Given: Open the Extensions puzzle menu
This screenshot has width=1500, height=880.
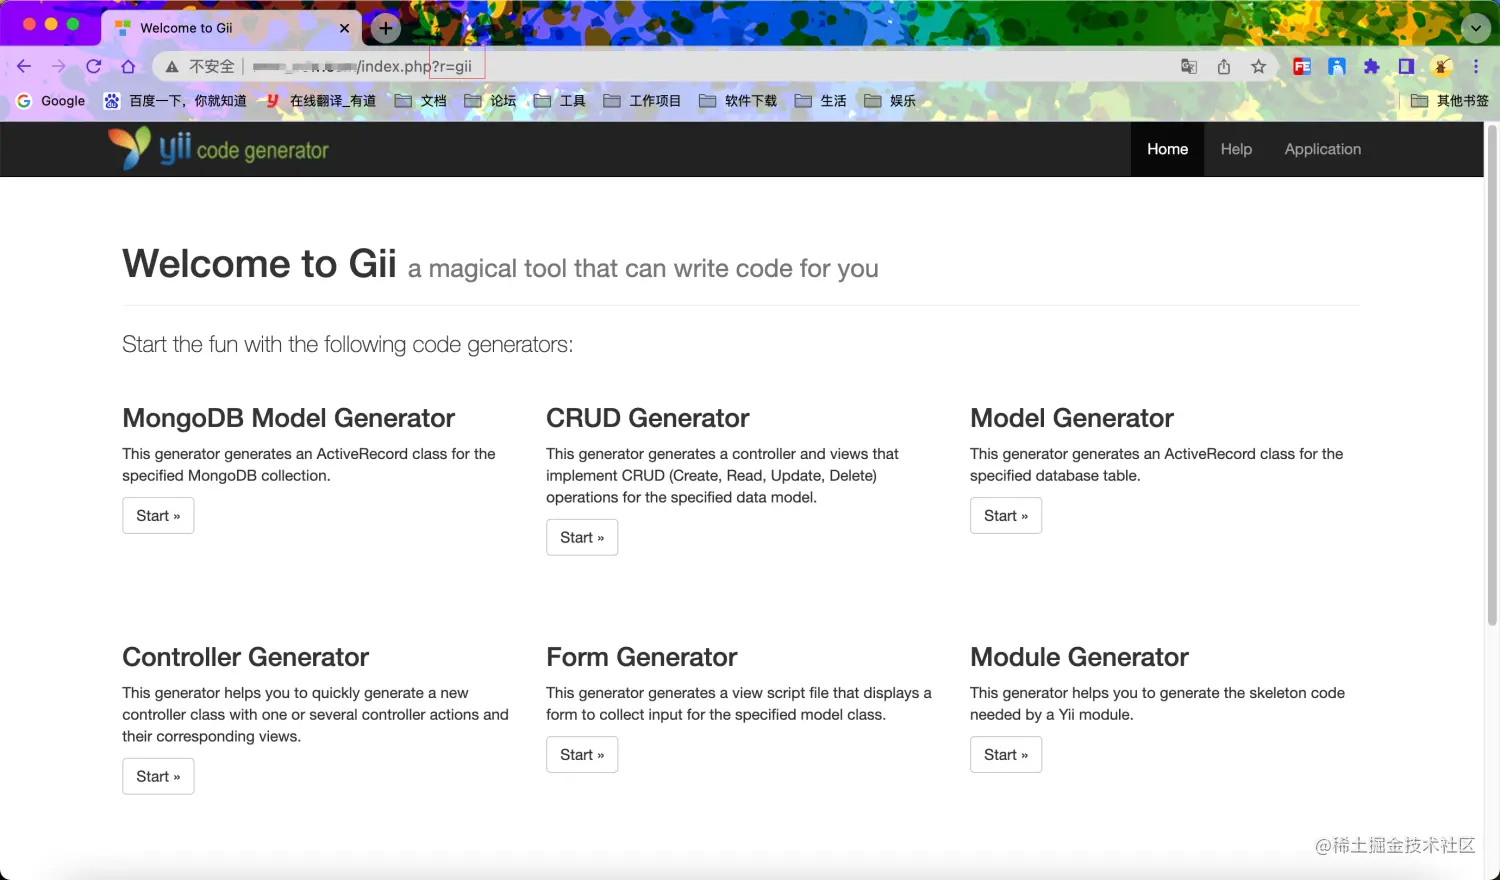Looking at the screenshot, I should 1371,67.
